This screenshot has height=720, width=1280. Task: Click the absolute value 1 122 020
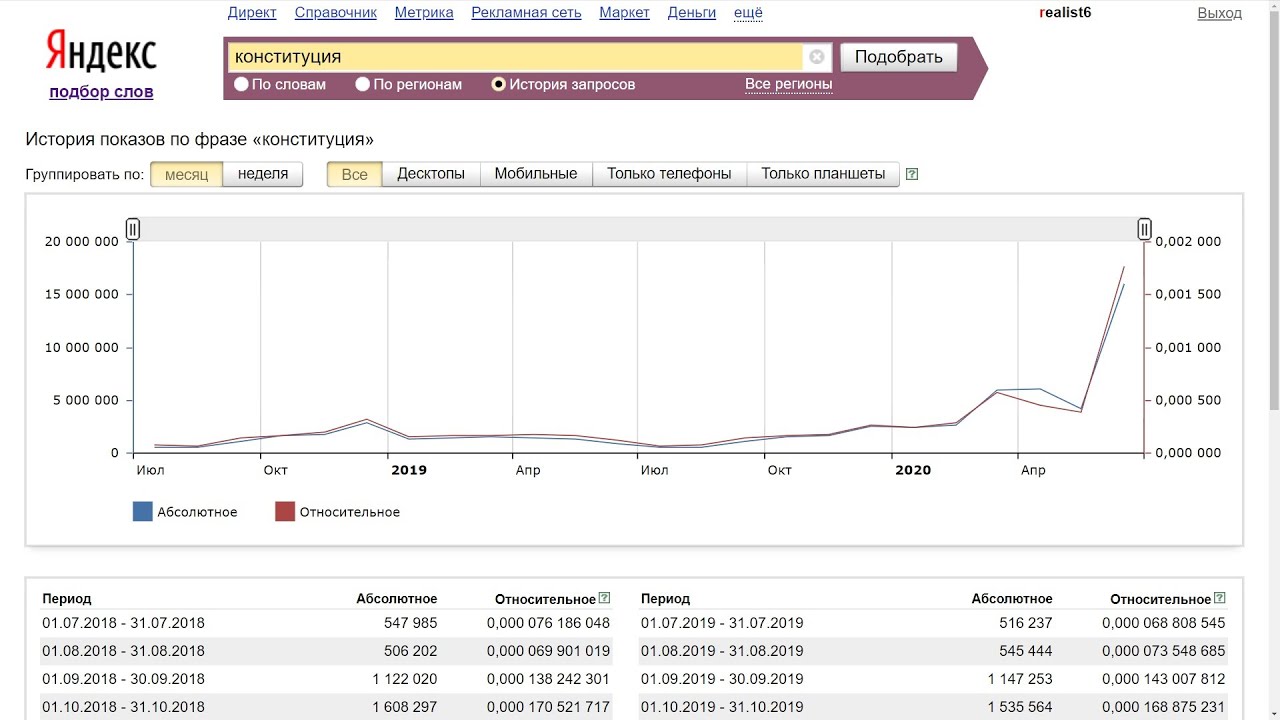(x=404, y=679)
